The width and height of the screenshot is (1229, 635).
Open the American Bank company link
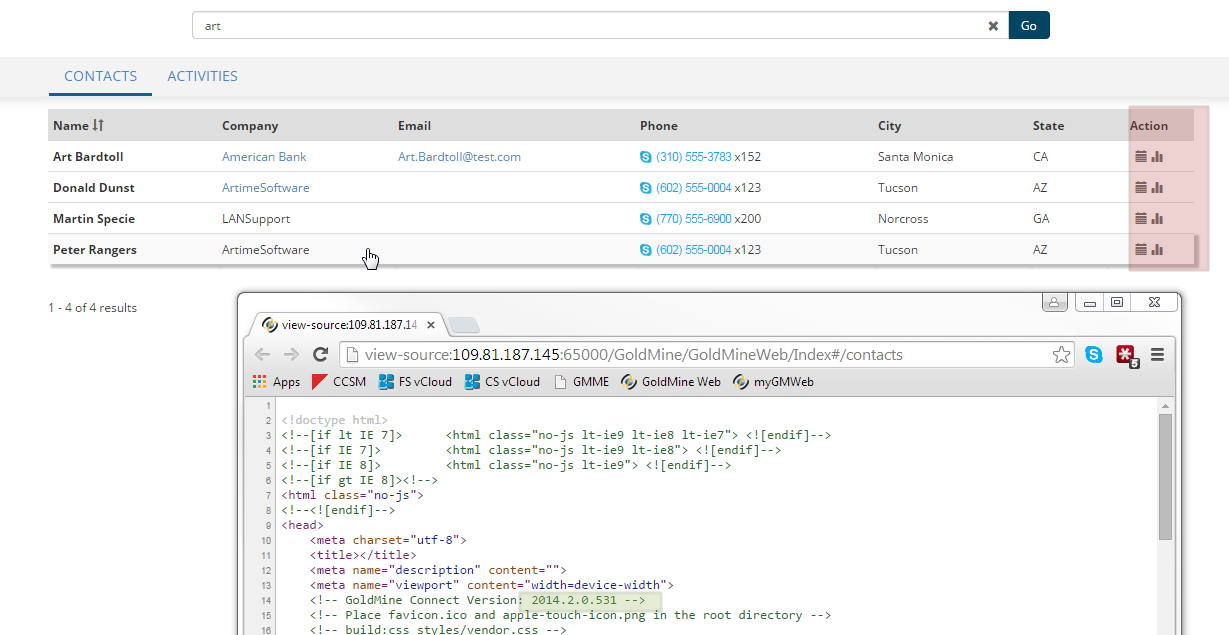(x=264, y=157)
